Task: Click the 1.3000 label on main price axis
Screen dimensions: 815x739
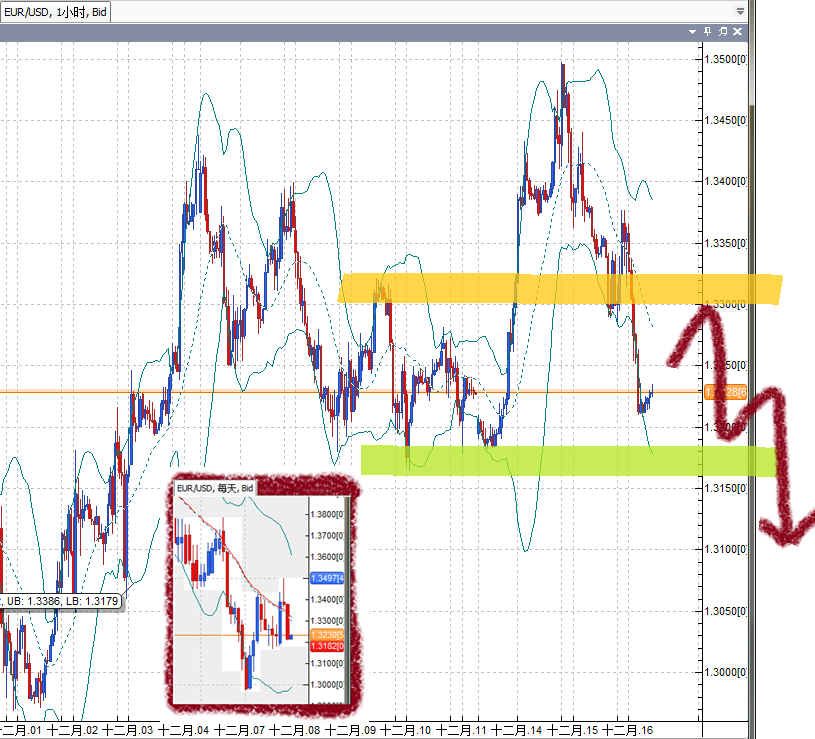Action: coord(726,672)
